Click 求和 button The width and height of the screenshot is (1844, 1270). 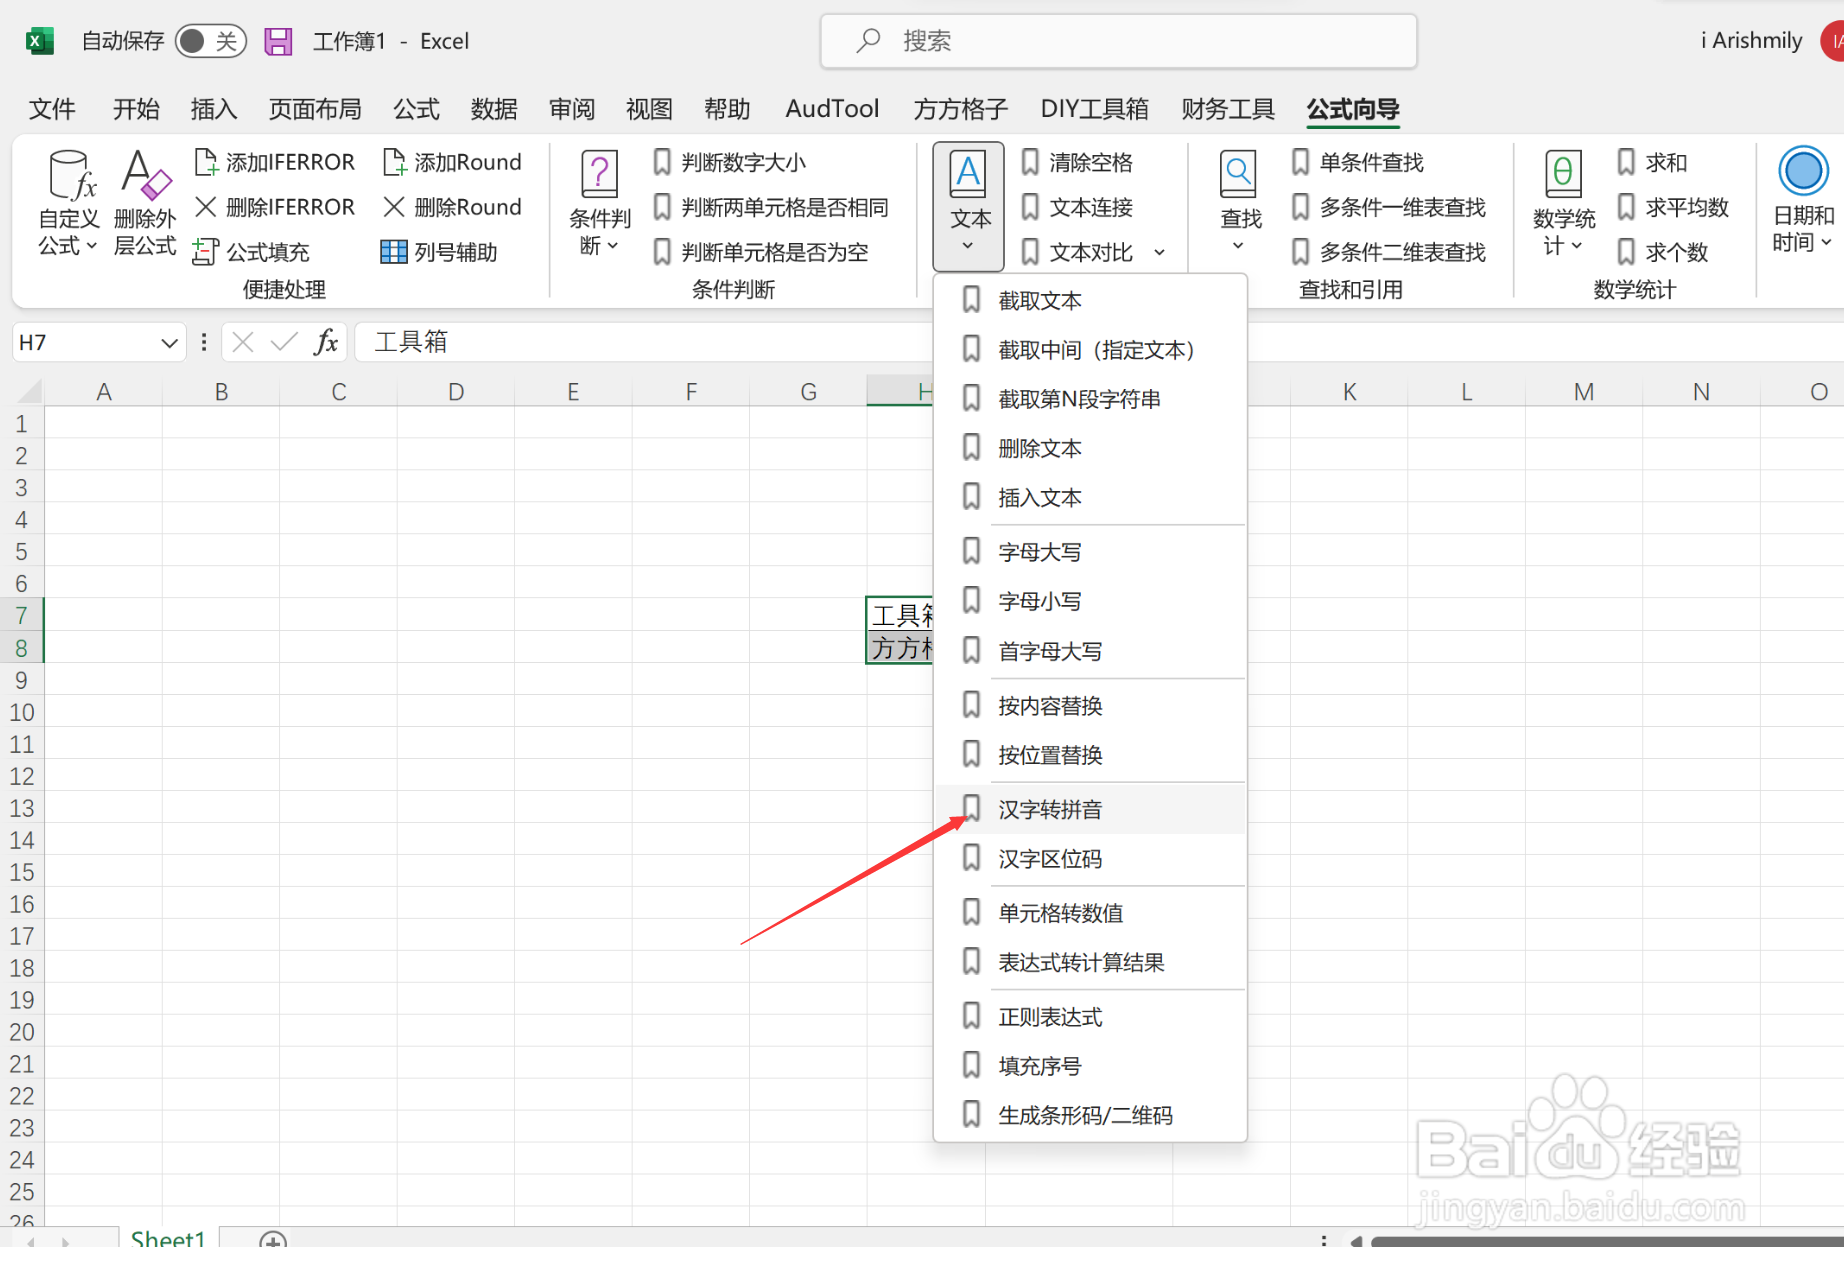coord(1652,162)
